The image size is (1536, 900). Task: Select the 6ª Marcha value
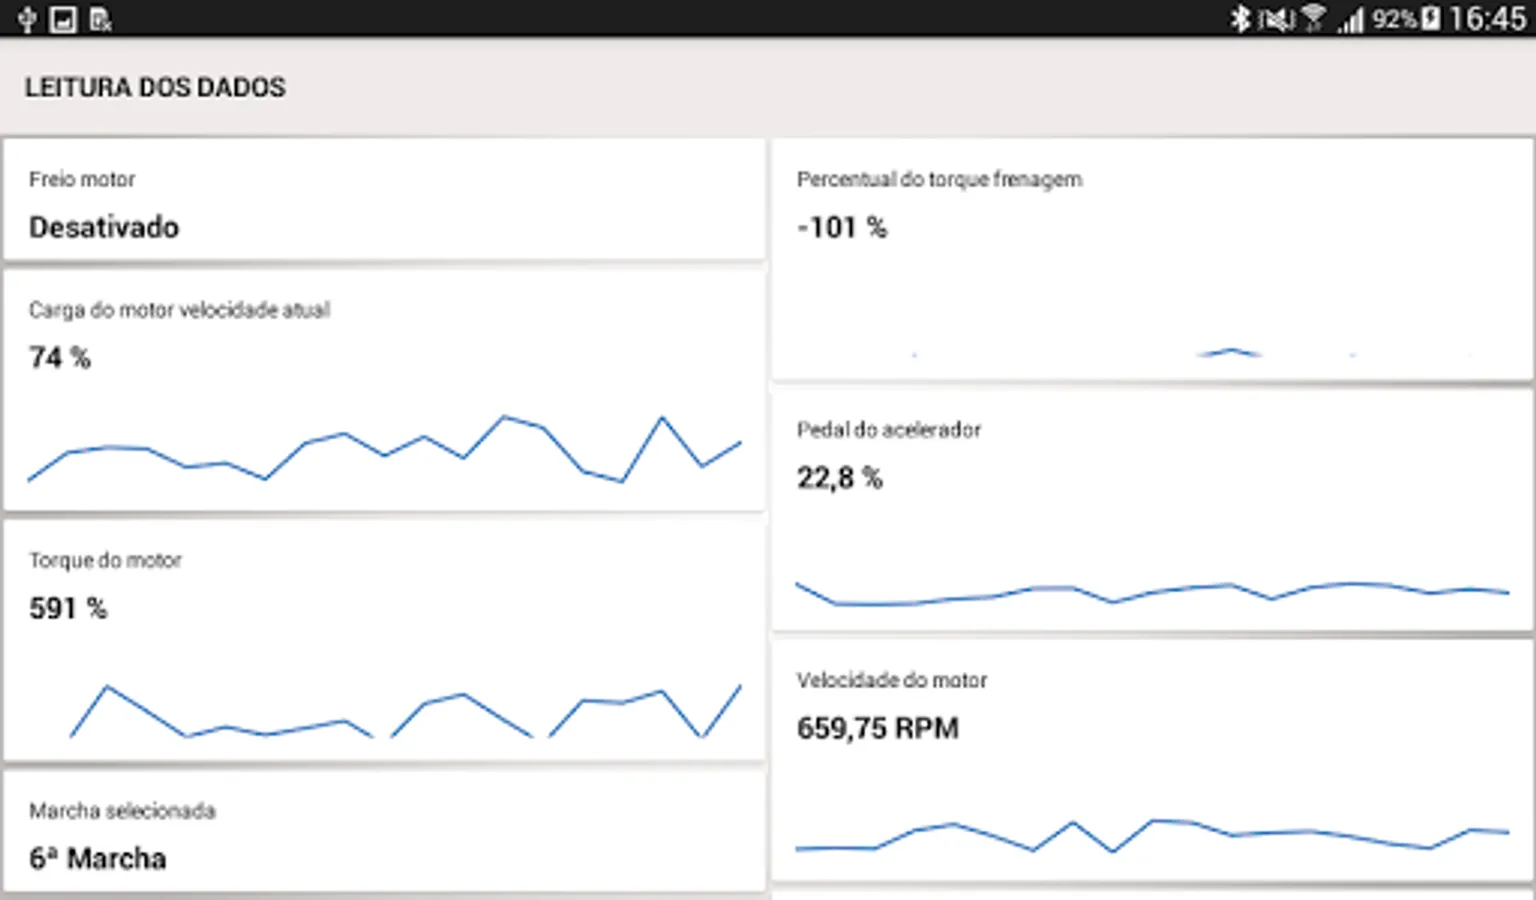tap(97, 858)
